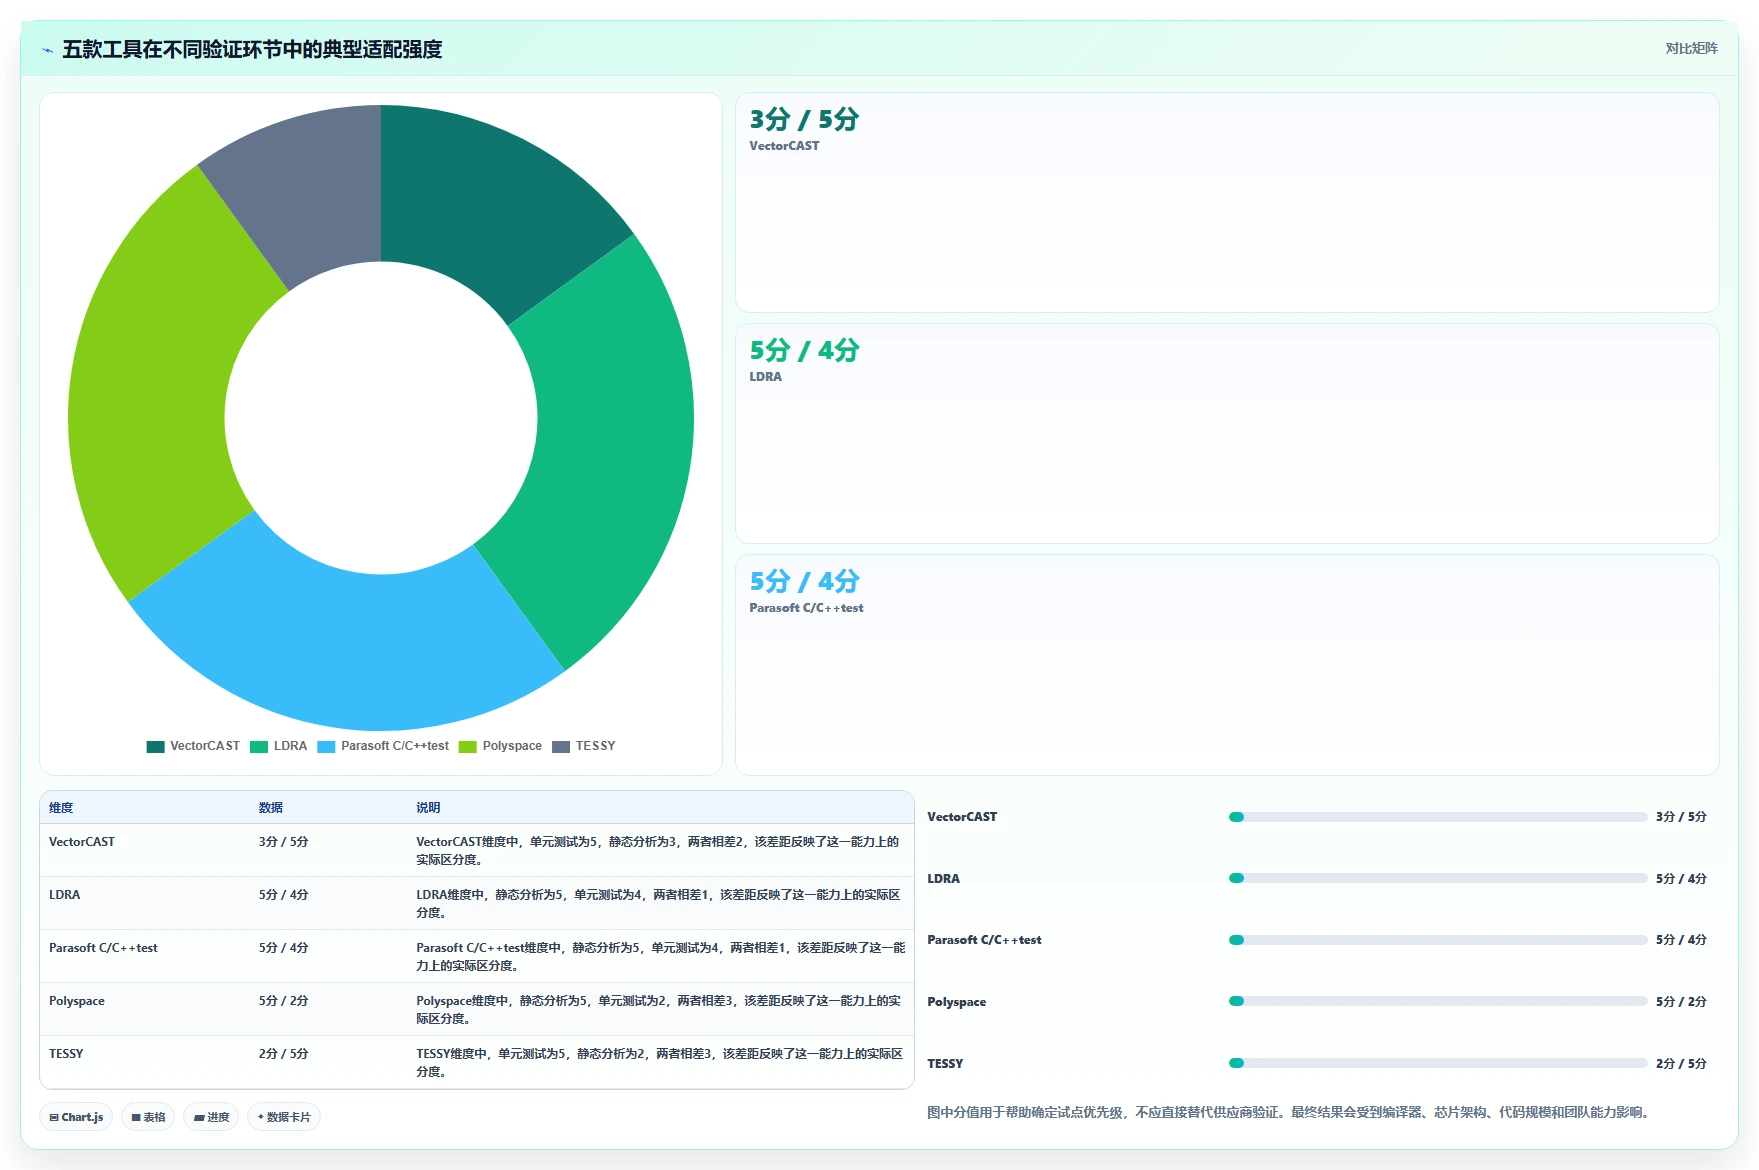
Task: Click the 5分 / 4分 value on the LDRA card
Action: pyautogui.click(x=804, y=351)
